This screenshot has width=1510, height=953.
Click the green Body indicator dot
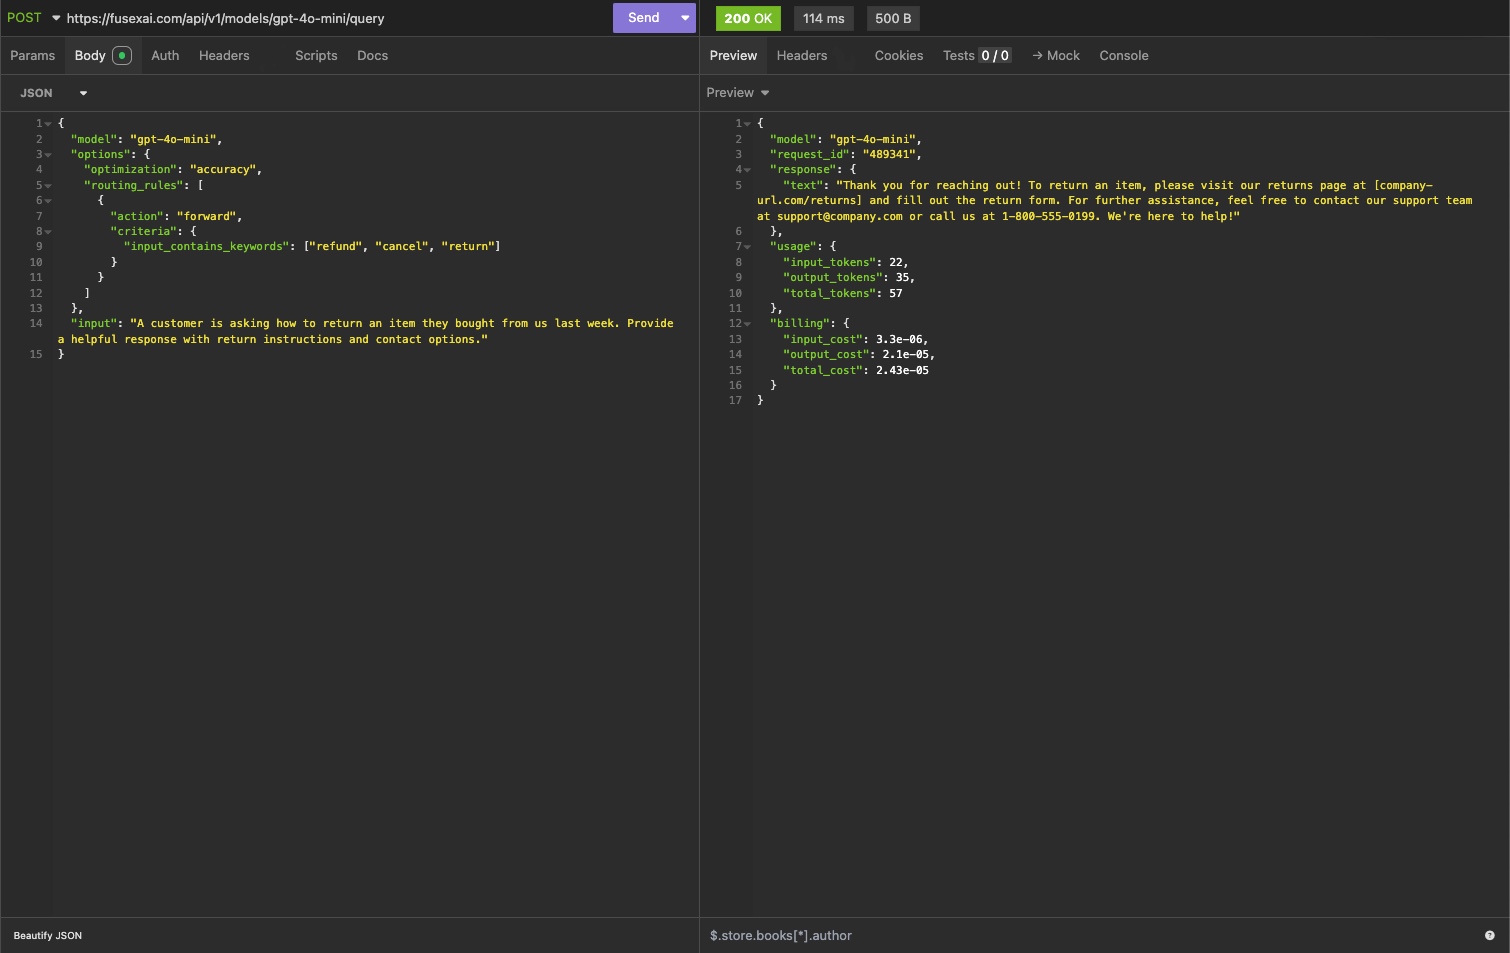tap(122, 56)
